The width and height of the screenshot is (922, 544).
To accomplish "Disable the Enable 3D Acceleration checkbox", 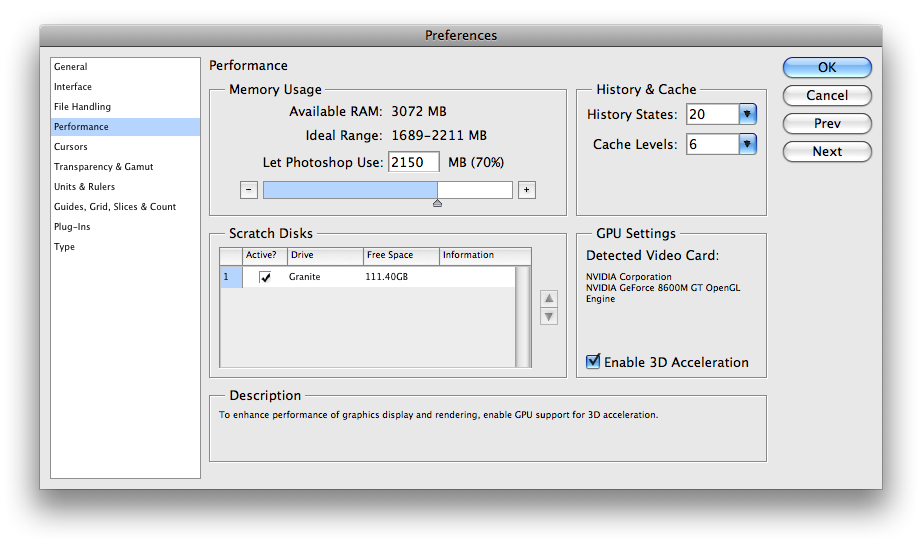I will 593,362.
